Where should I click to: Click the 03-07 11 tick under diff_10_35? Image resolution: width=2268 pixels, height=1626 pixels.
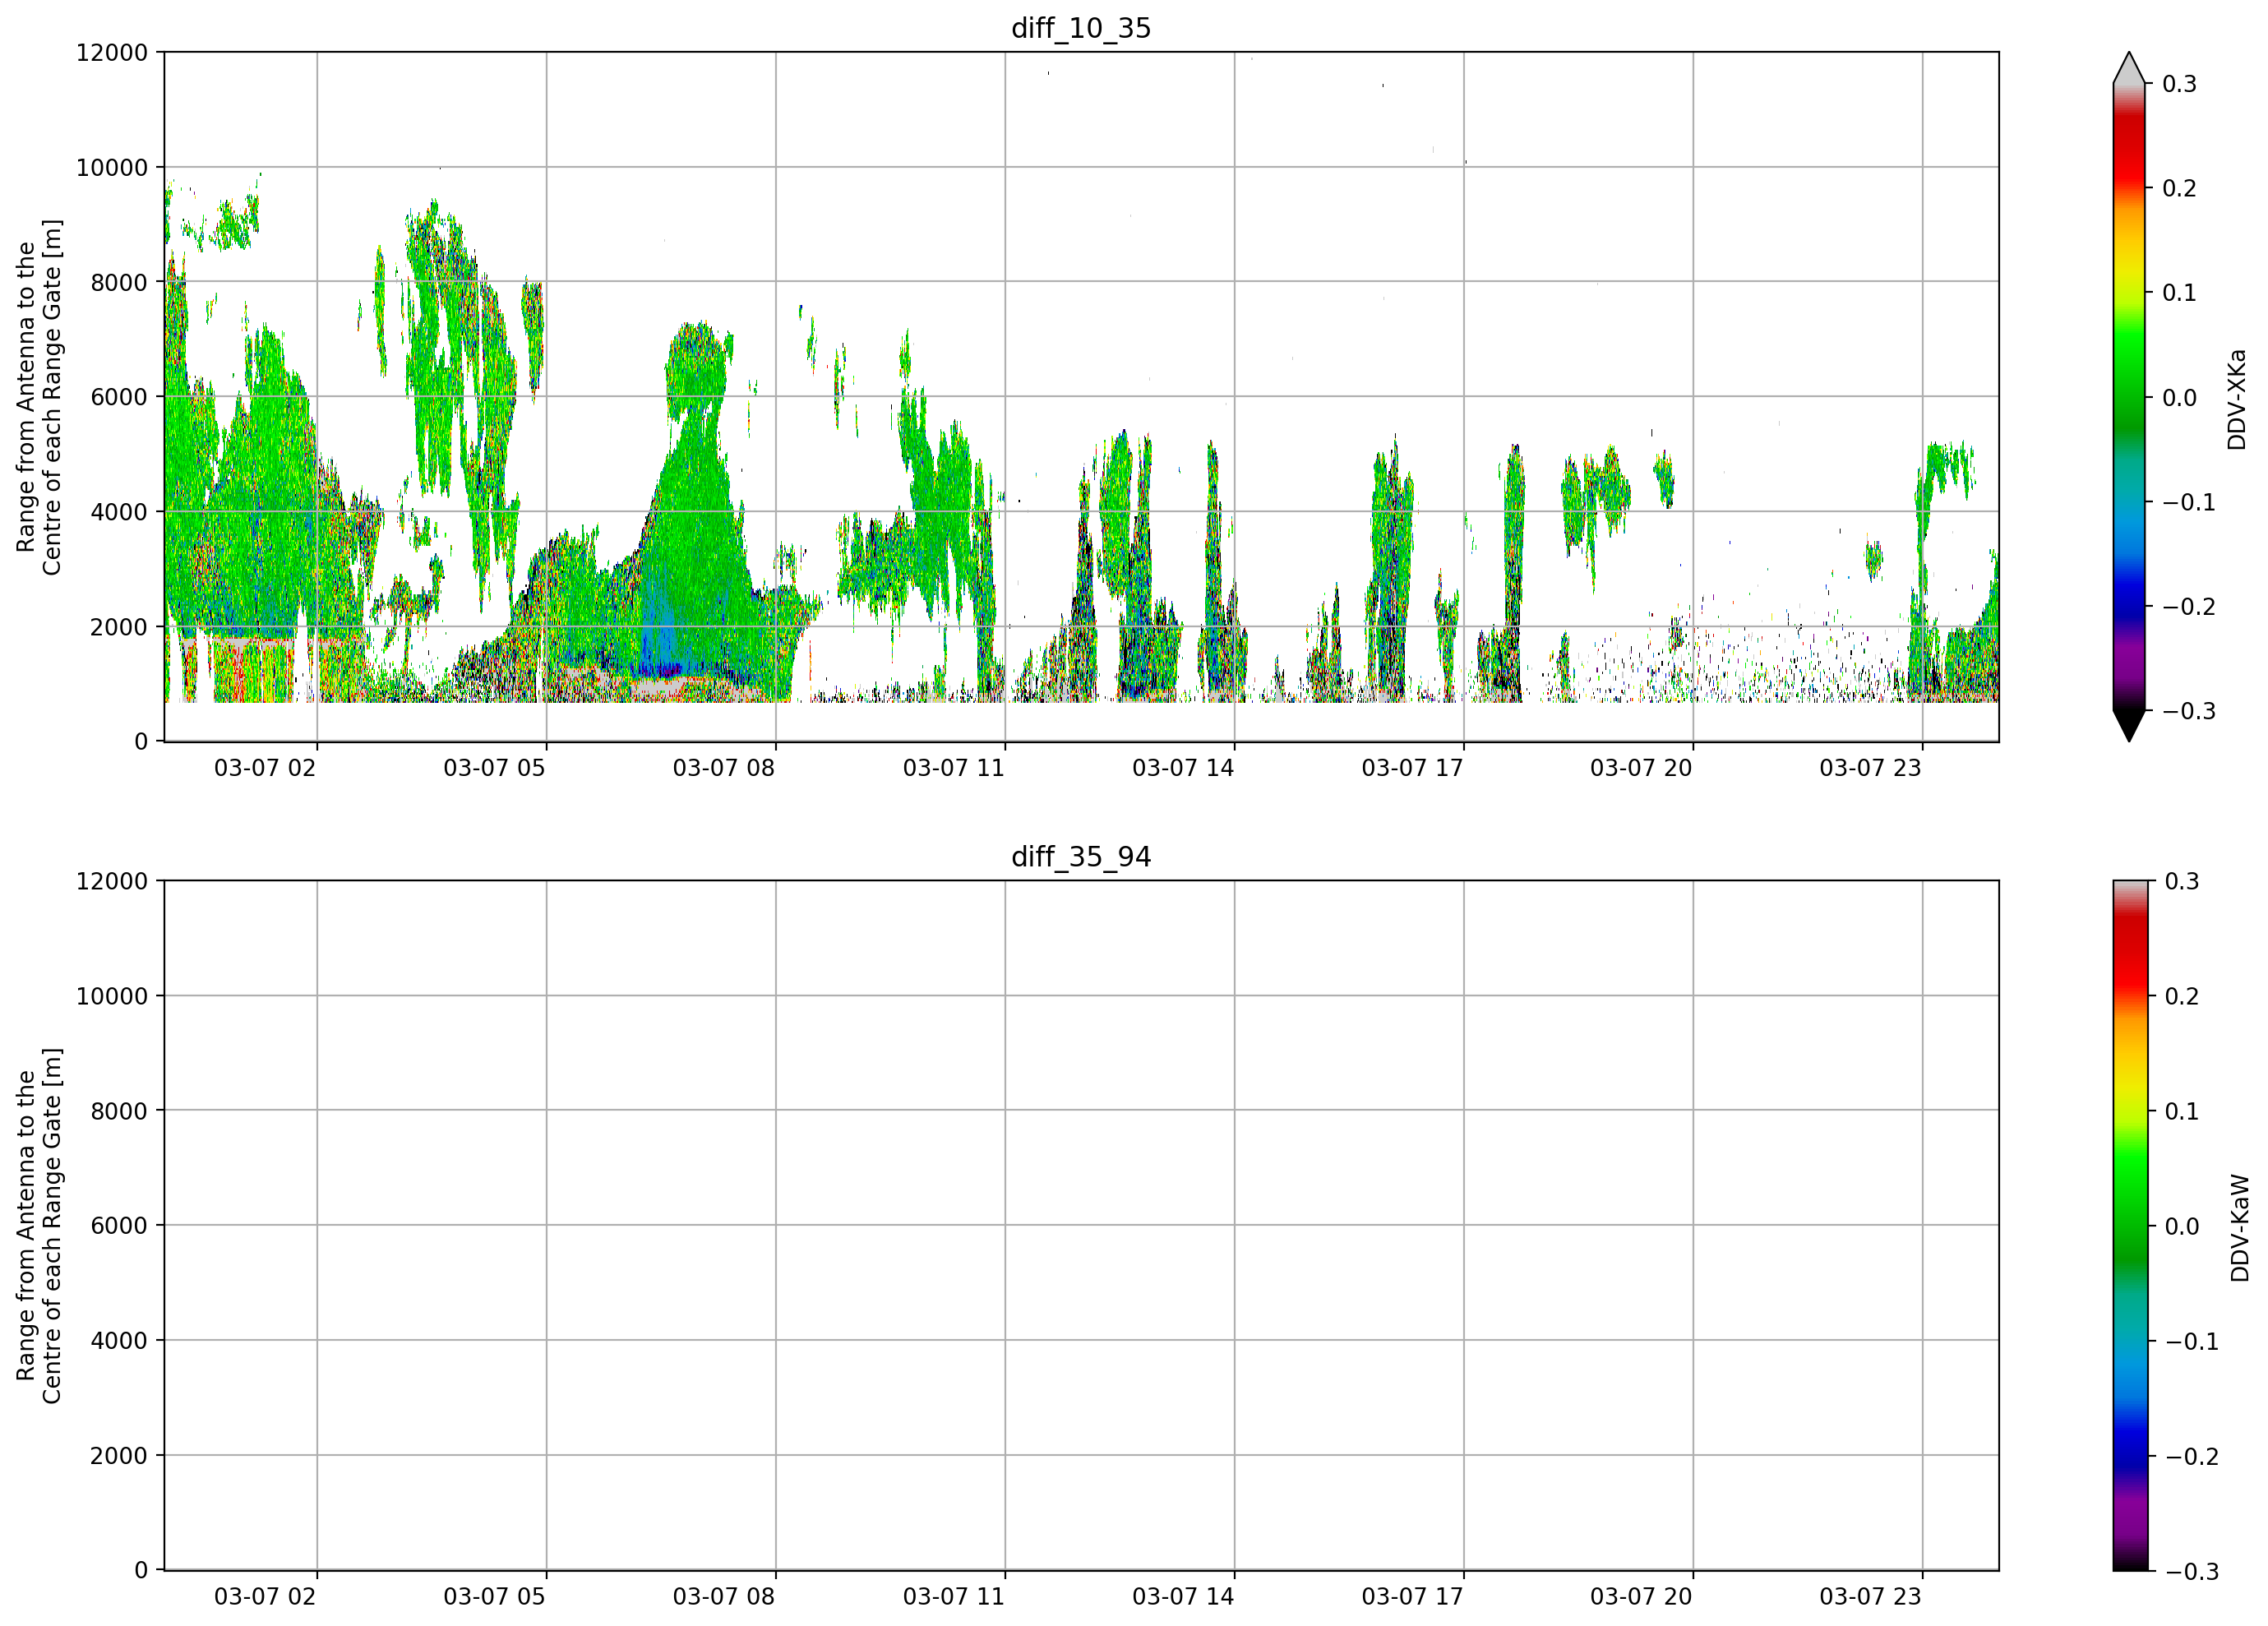pyautogui.click(x=953, y=768)
